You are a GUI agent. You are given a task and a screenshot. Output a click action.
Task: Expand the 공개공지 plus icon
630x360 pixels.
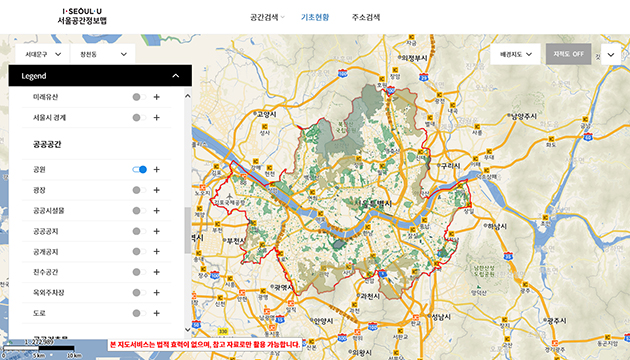point(157,252)
